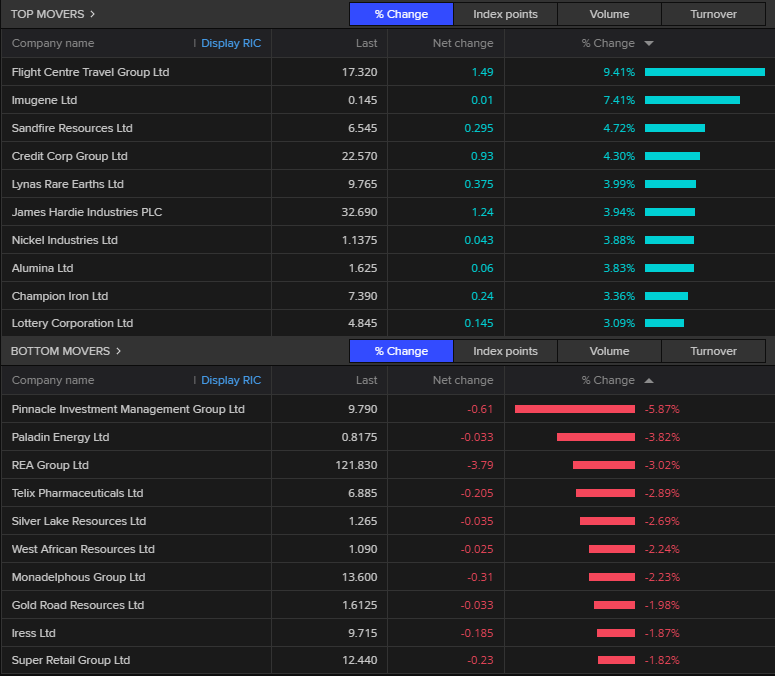Screen dimensions: 775x676
Task: Select Champion Iron Ltd company name
Action: [60, 296]
